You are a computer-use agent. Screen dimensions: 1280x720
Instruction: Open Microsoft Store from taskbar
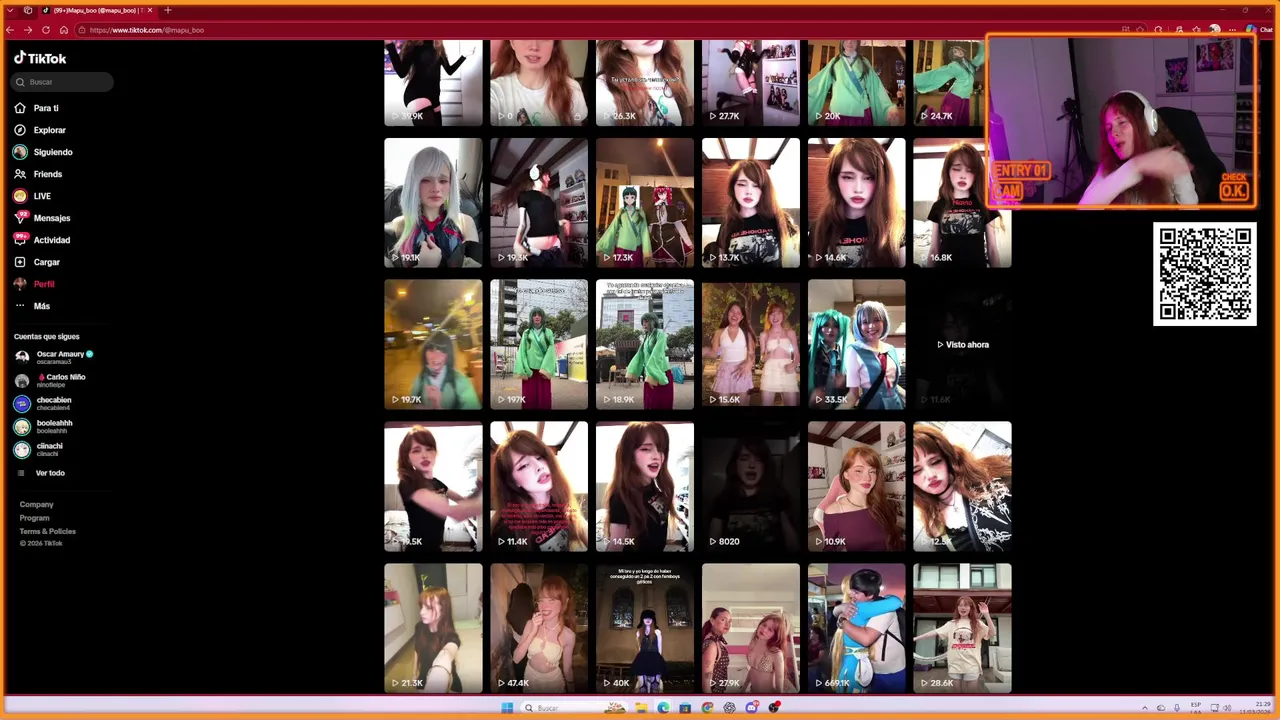(685, 708)
